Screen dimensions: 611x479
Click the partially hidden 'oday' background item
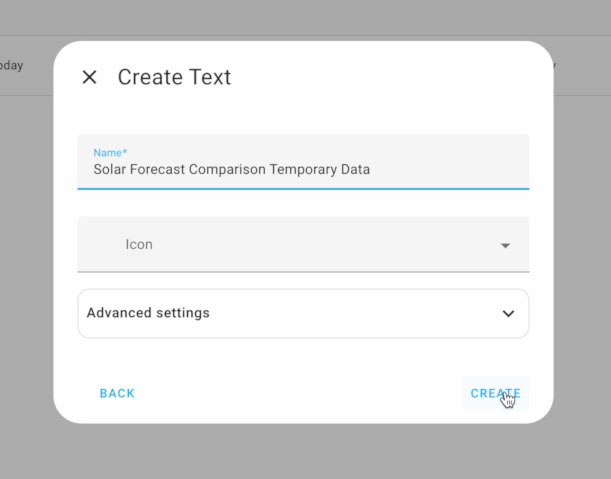pyautogui.click(x=11, y=65)
